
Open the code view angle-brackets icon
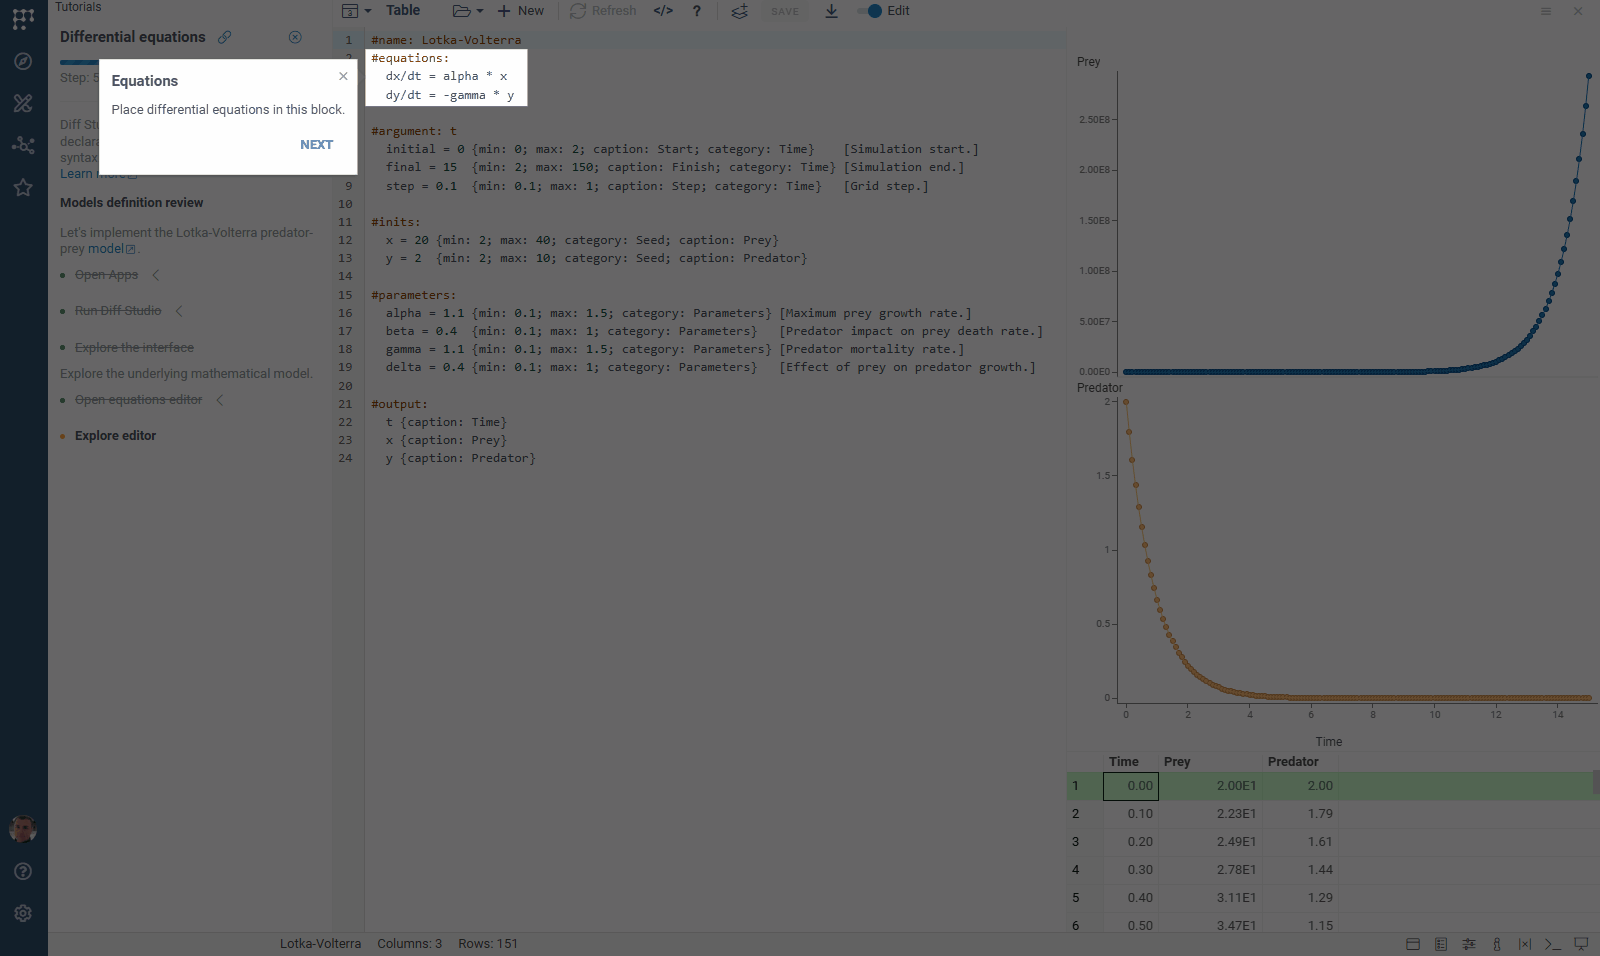point(663,11)
